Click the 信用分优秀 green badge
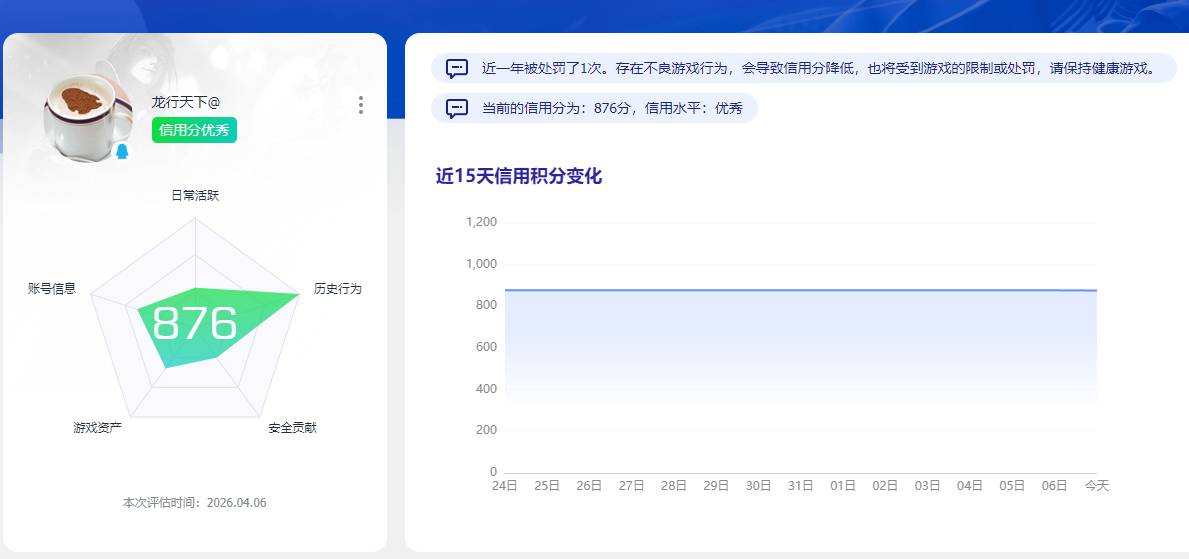Image resolution: width=1189 pixels, height=559 pixels. tap(194, 130)
